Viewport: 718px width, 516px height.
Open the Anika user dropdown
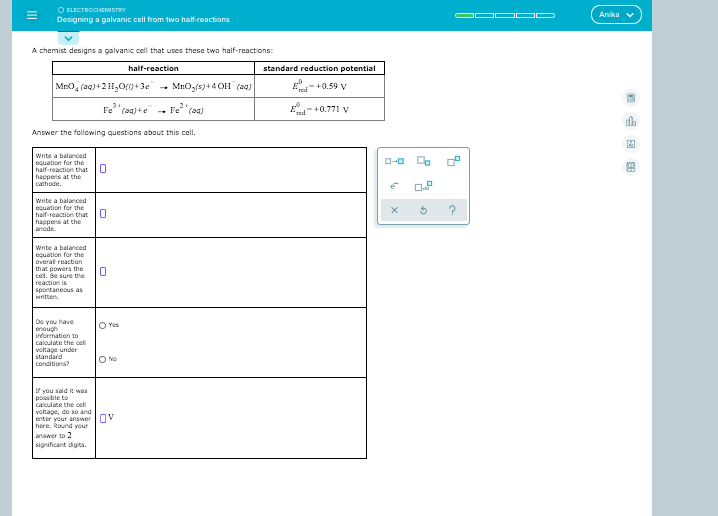tap(616, 15)
